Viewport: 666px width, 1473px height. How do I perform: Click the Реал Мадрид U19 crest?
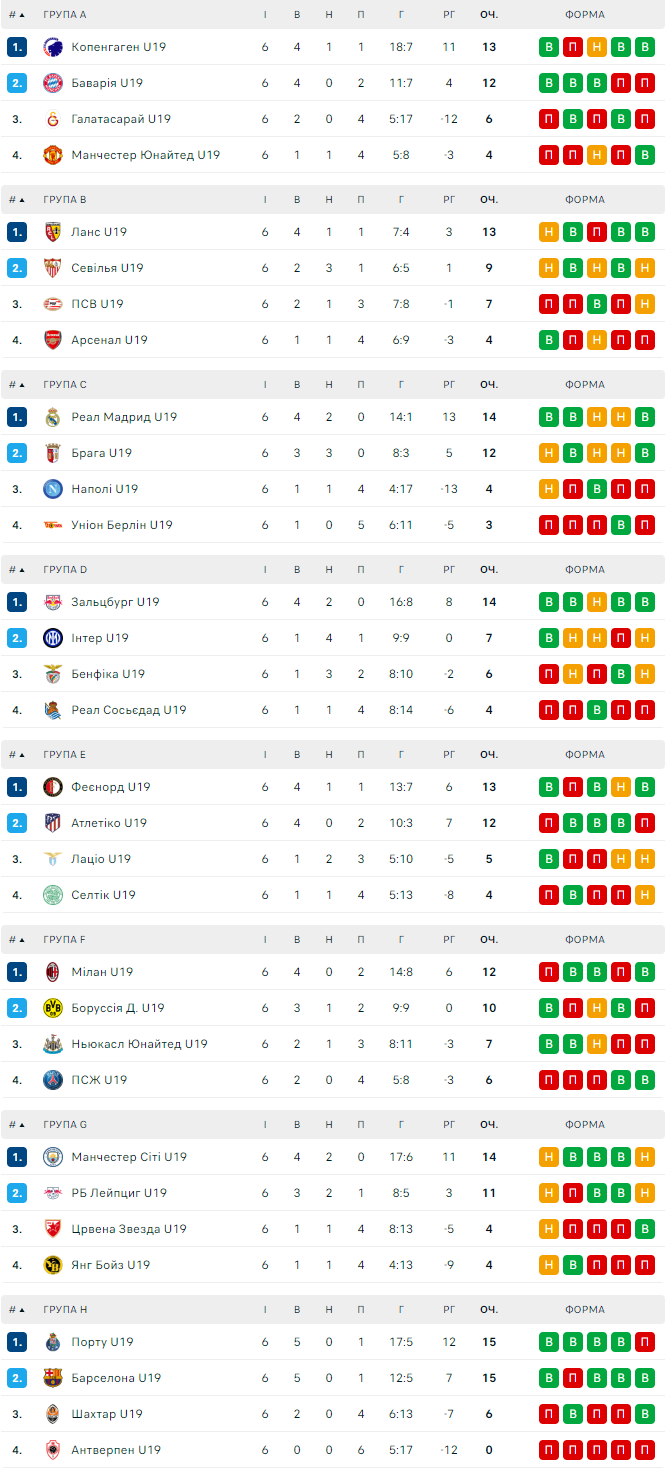[53, 417]
